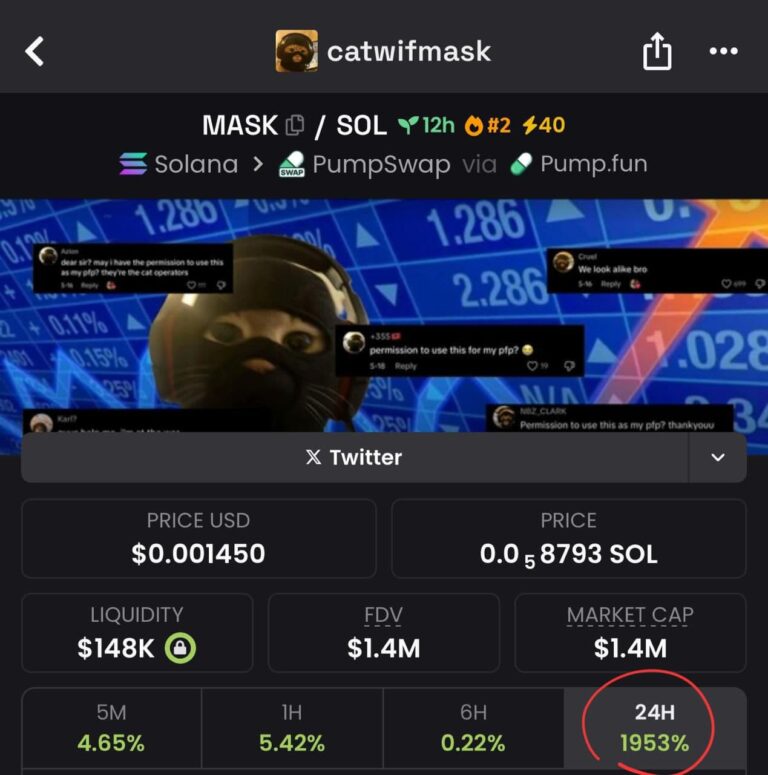Screen dimensions: 768x775
Task: Tap the Solana chain logo
Action: click(x=133, y=164)
